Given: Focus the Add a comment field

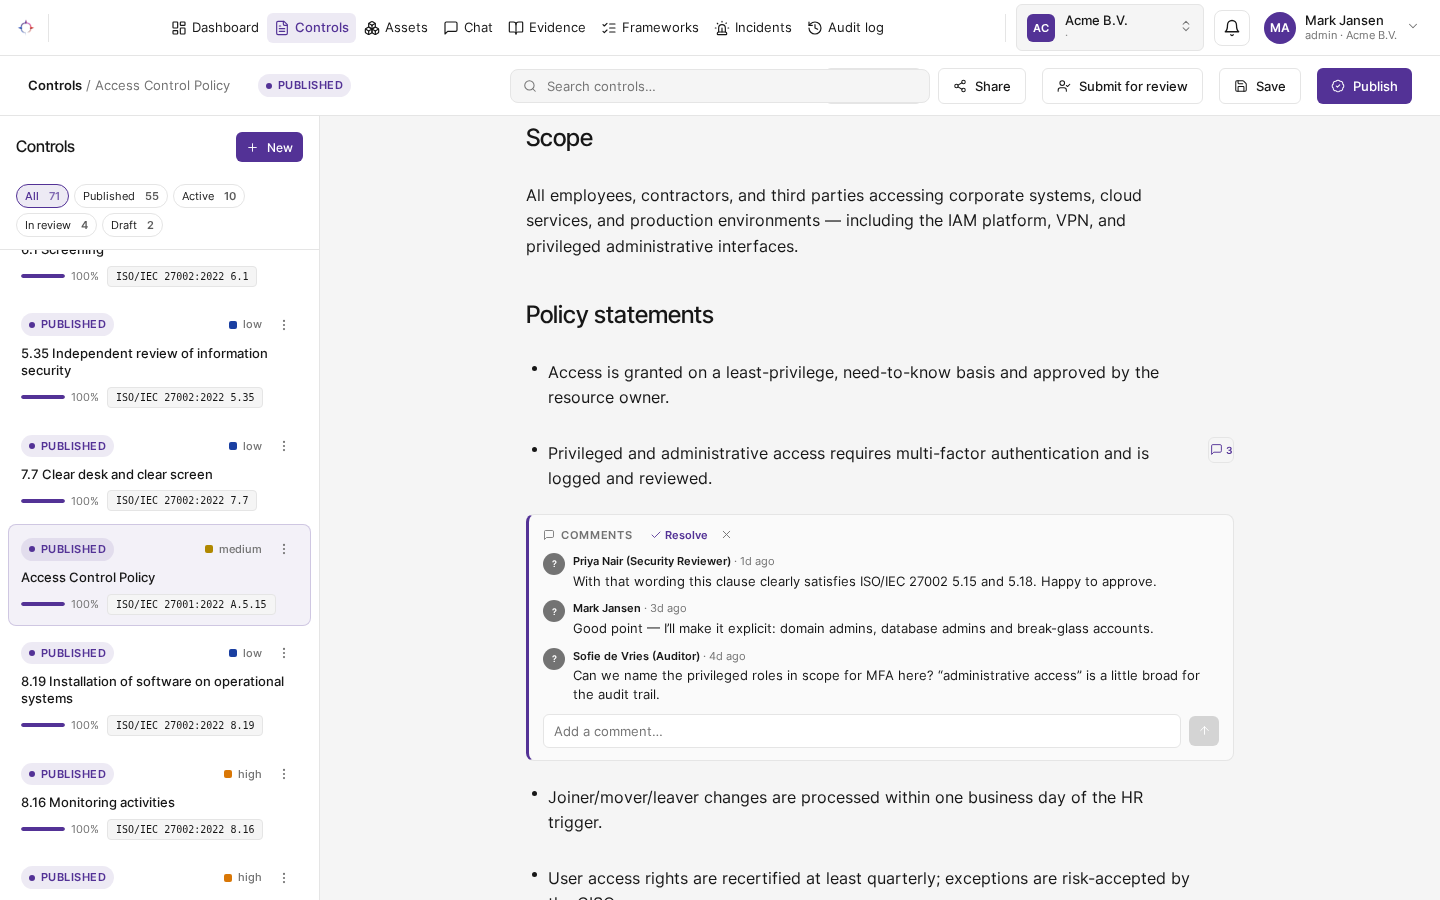Looking at the screenshot, I should (862, 731).
